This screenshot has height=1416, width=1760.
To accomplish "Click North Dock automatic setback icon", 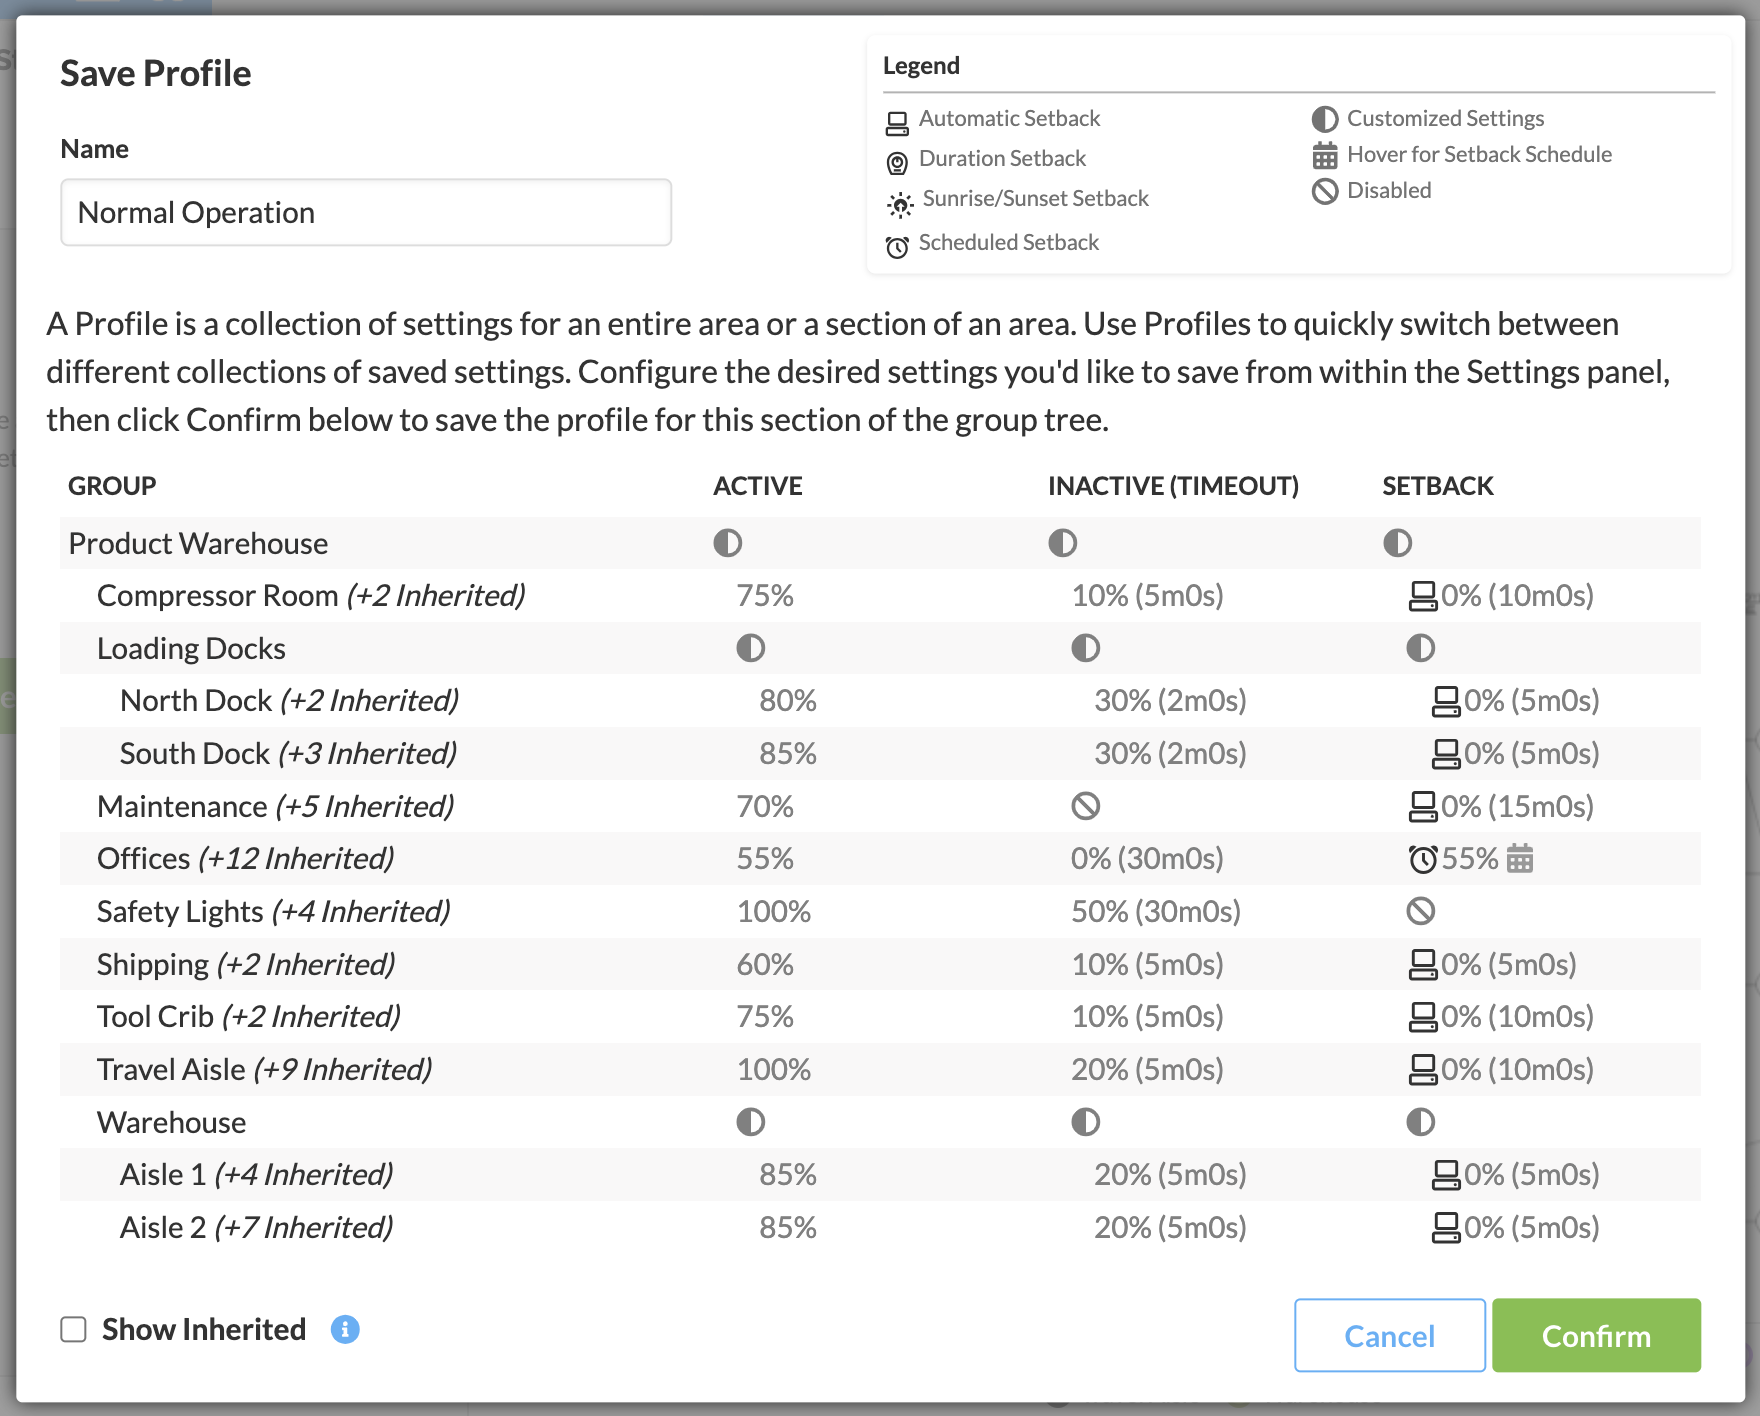I will click(x=1445, y=701).
